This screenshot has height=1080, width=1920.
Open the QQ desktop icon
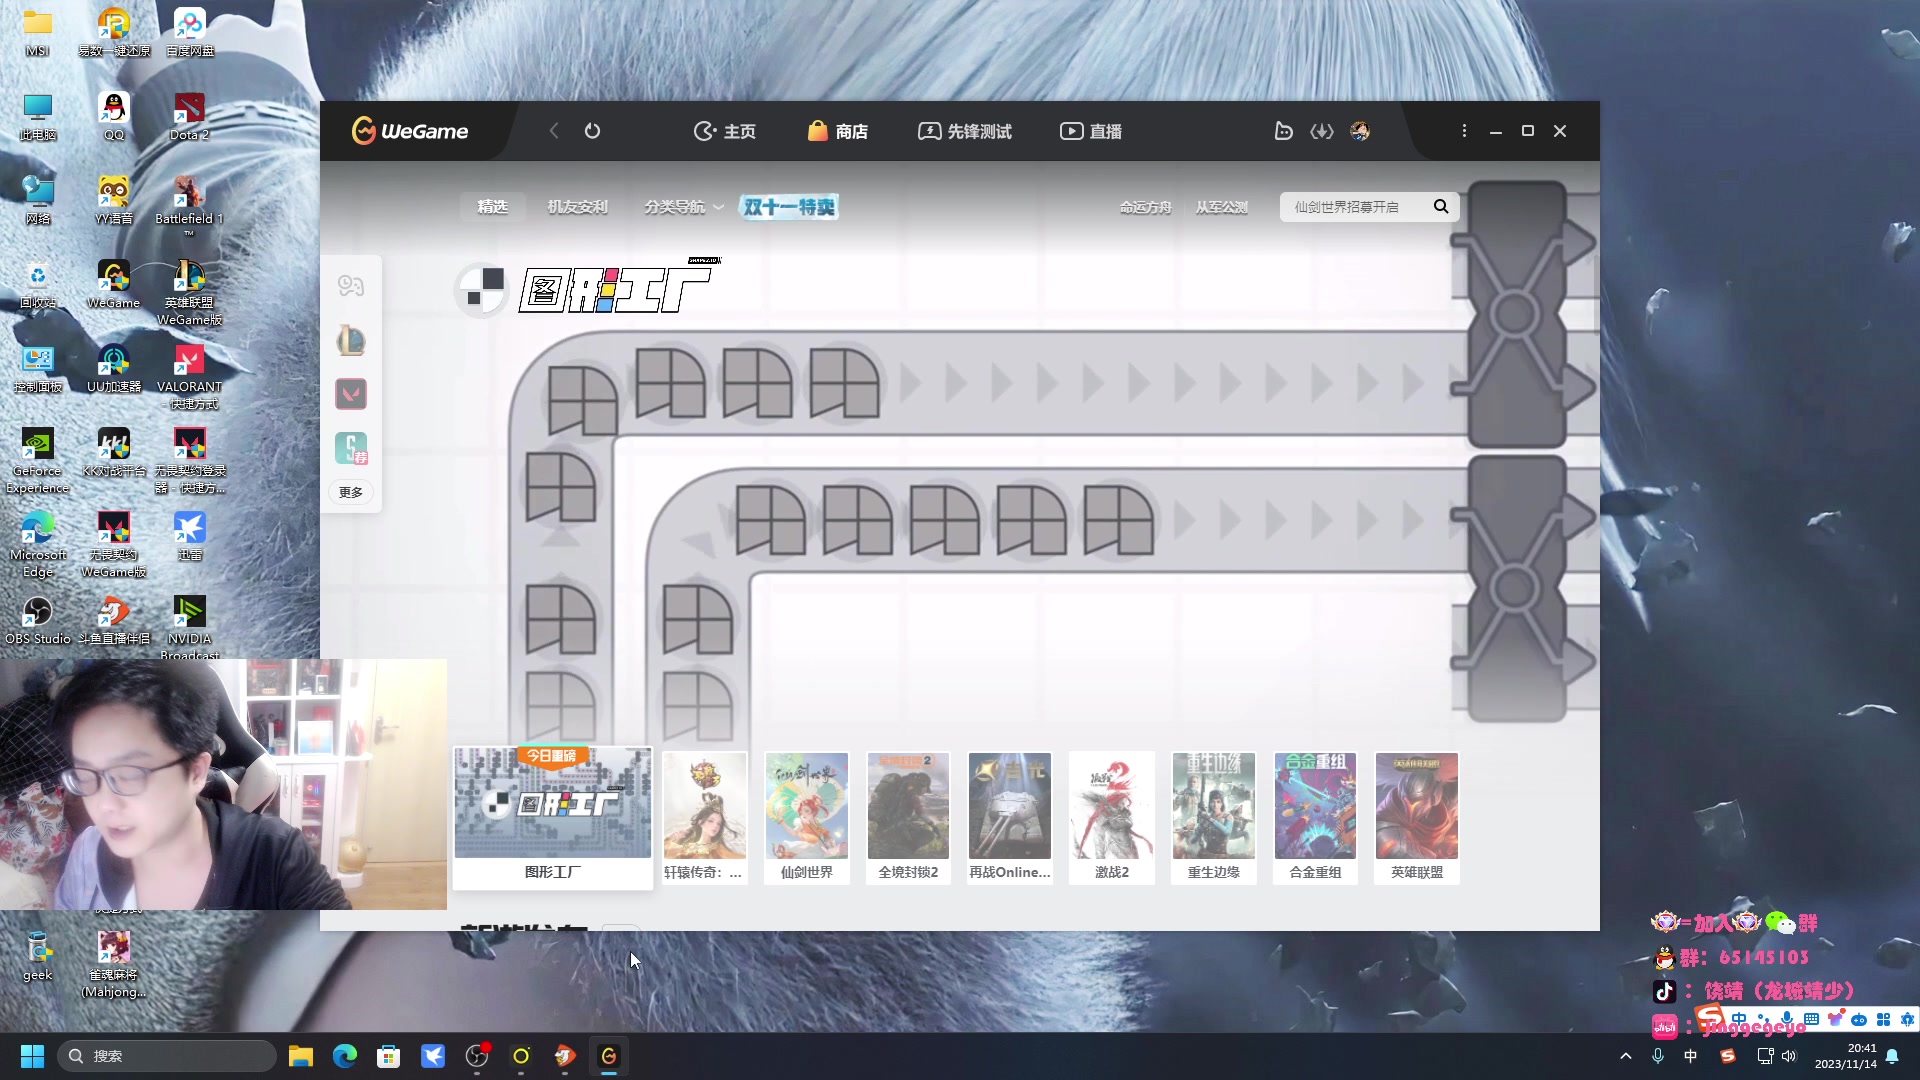point(114,115)
